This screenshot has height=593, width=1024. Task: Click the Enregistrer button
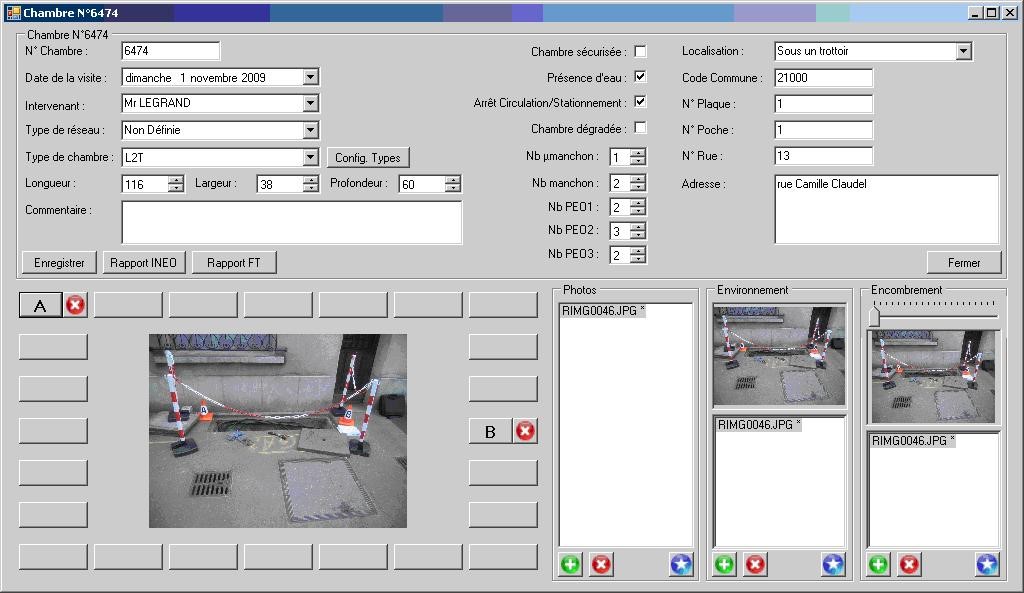pos(59,262)
